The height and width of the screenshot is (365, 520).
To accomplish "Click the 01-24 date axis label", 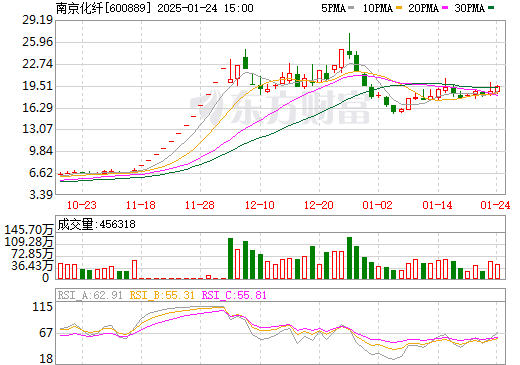I will [495, 205].
